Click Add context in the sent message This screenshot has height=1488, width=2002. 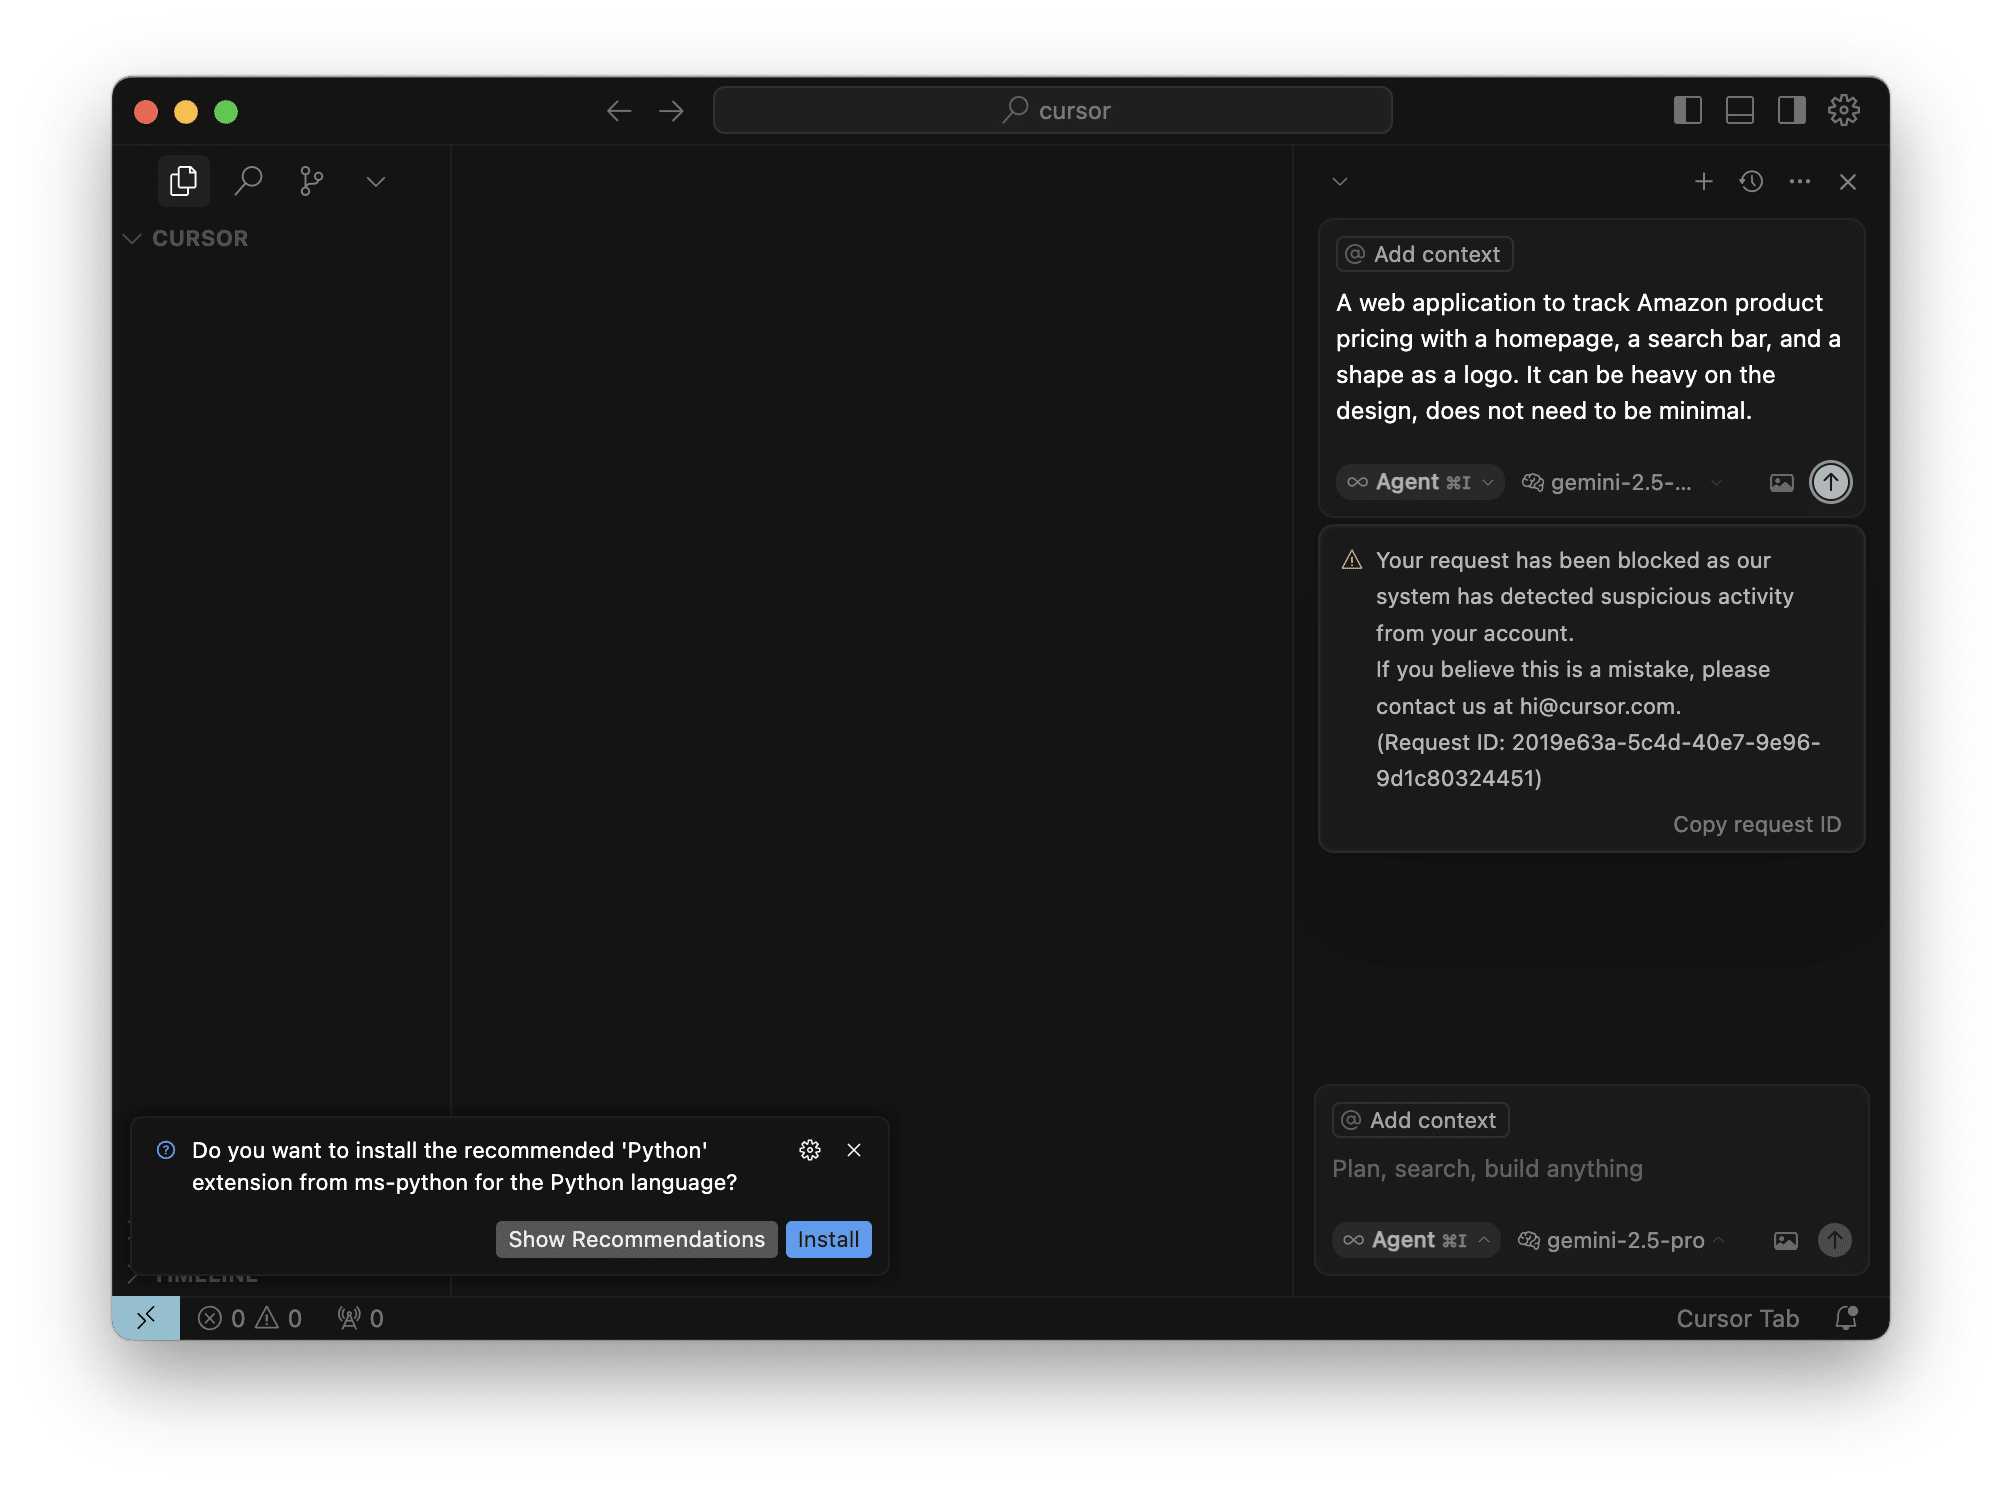[x=1424, y=254]
